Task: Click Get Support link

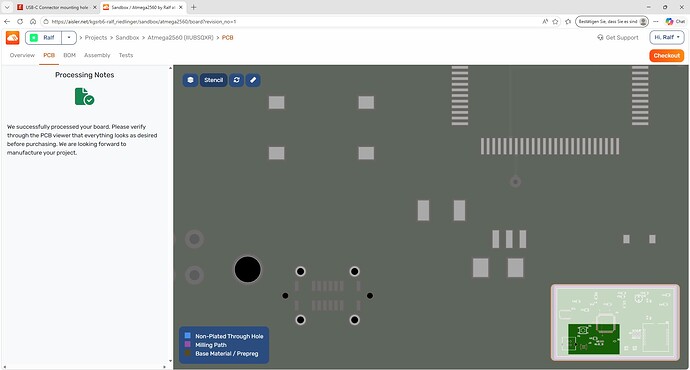Action: pos(618,38)
